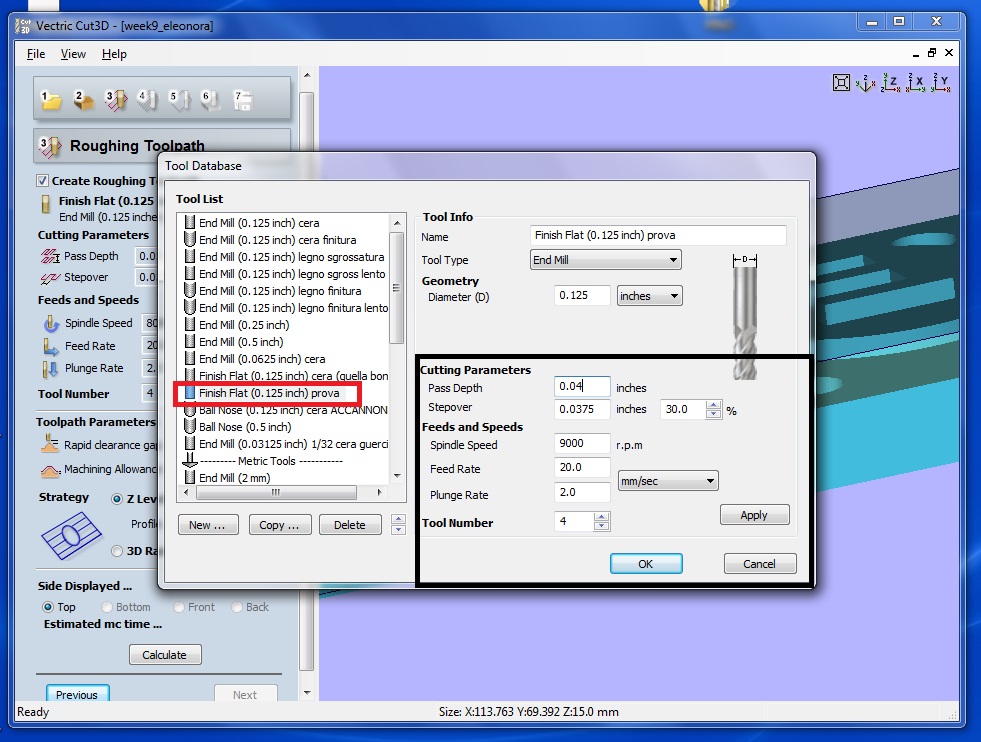Screen dimensions: 981x742
Task: Select End Mill (2 mm) tool
Action: pyautogui.click(x=235, y=477)
